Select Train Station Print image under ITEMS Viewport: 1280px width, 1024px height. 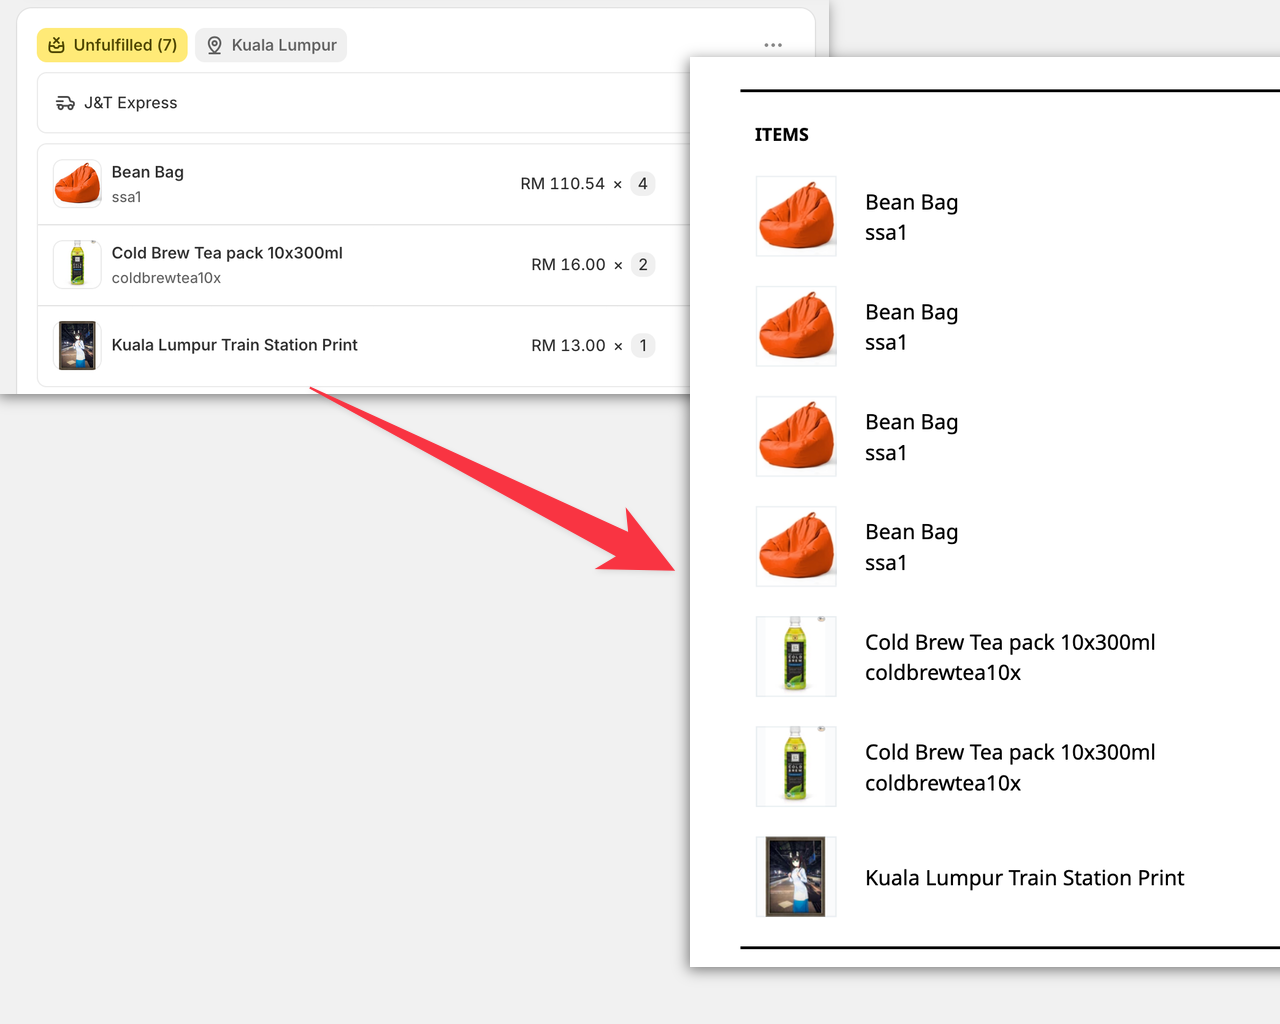[796, 877]
